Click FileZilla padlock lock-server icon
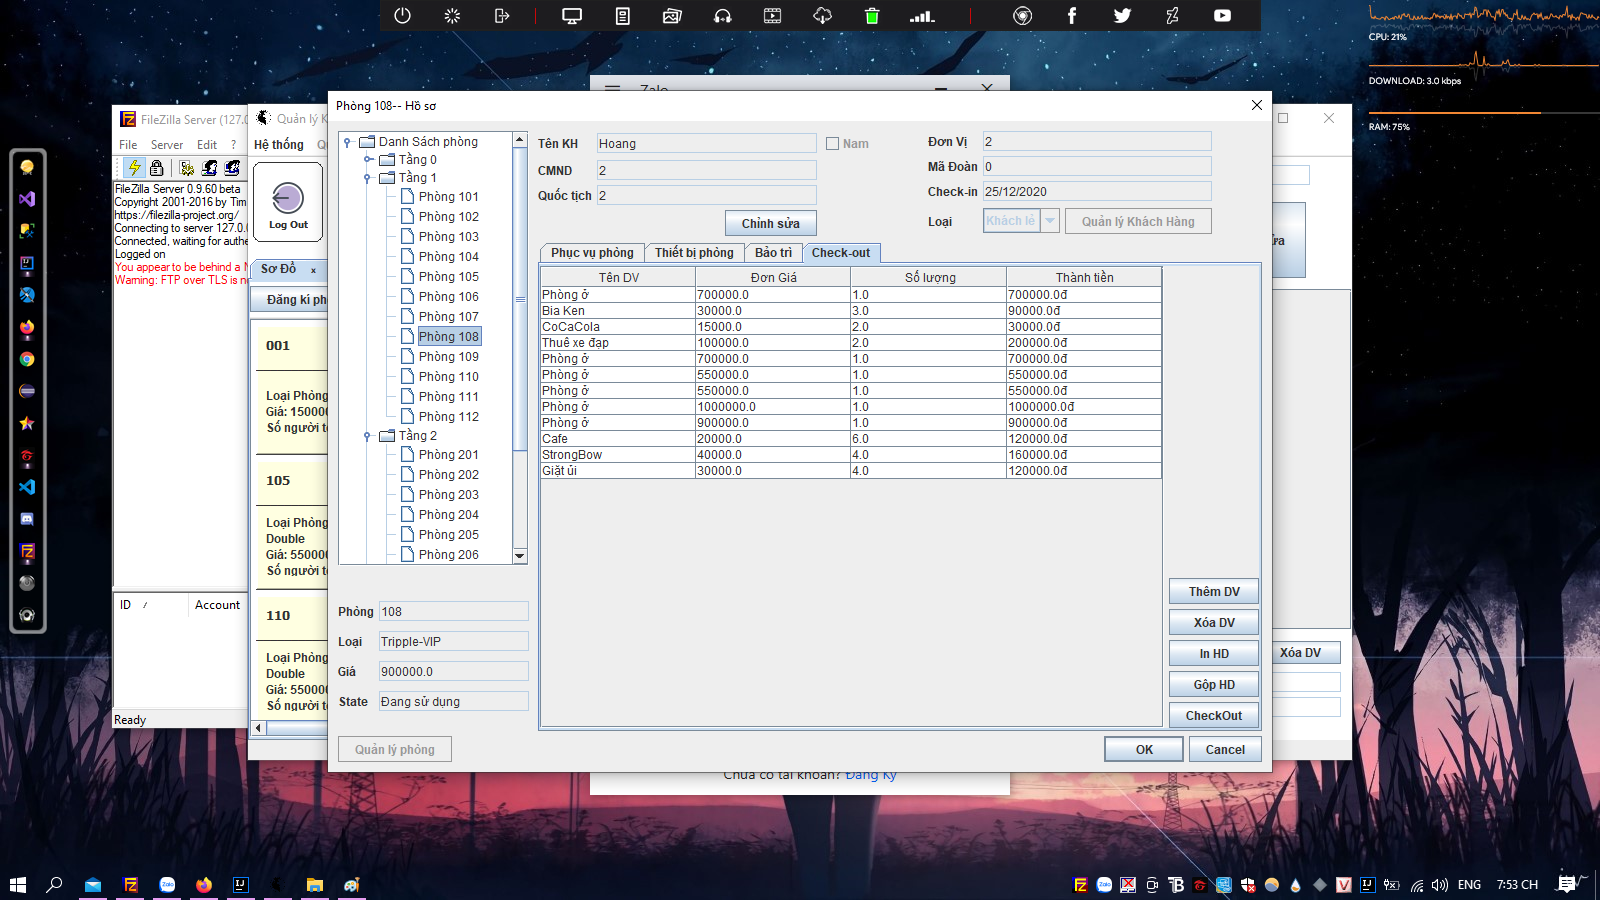The width and height of the screenshot is (1600, 900). tap(156, 167)
